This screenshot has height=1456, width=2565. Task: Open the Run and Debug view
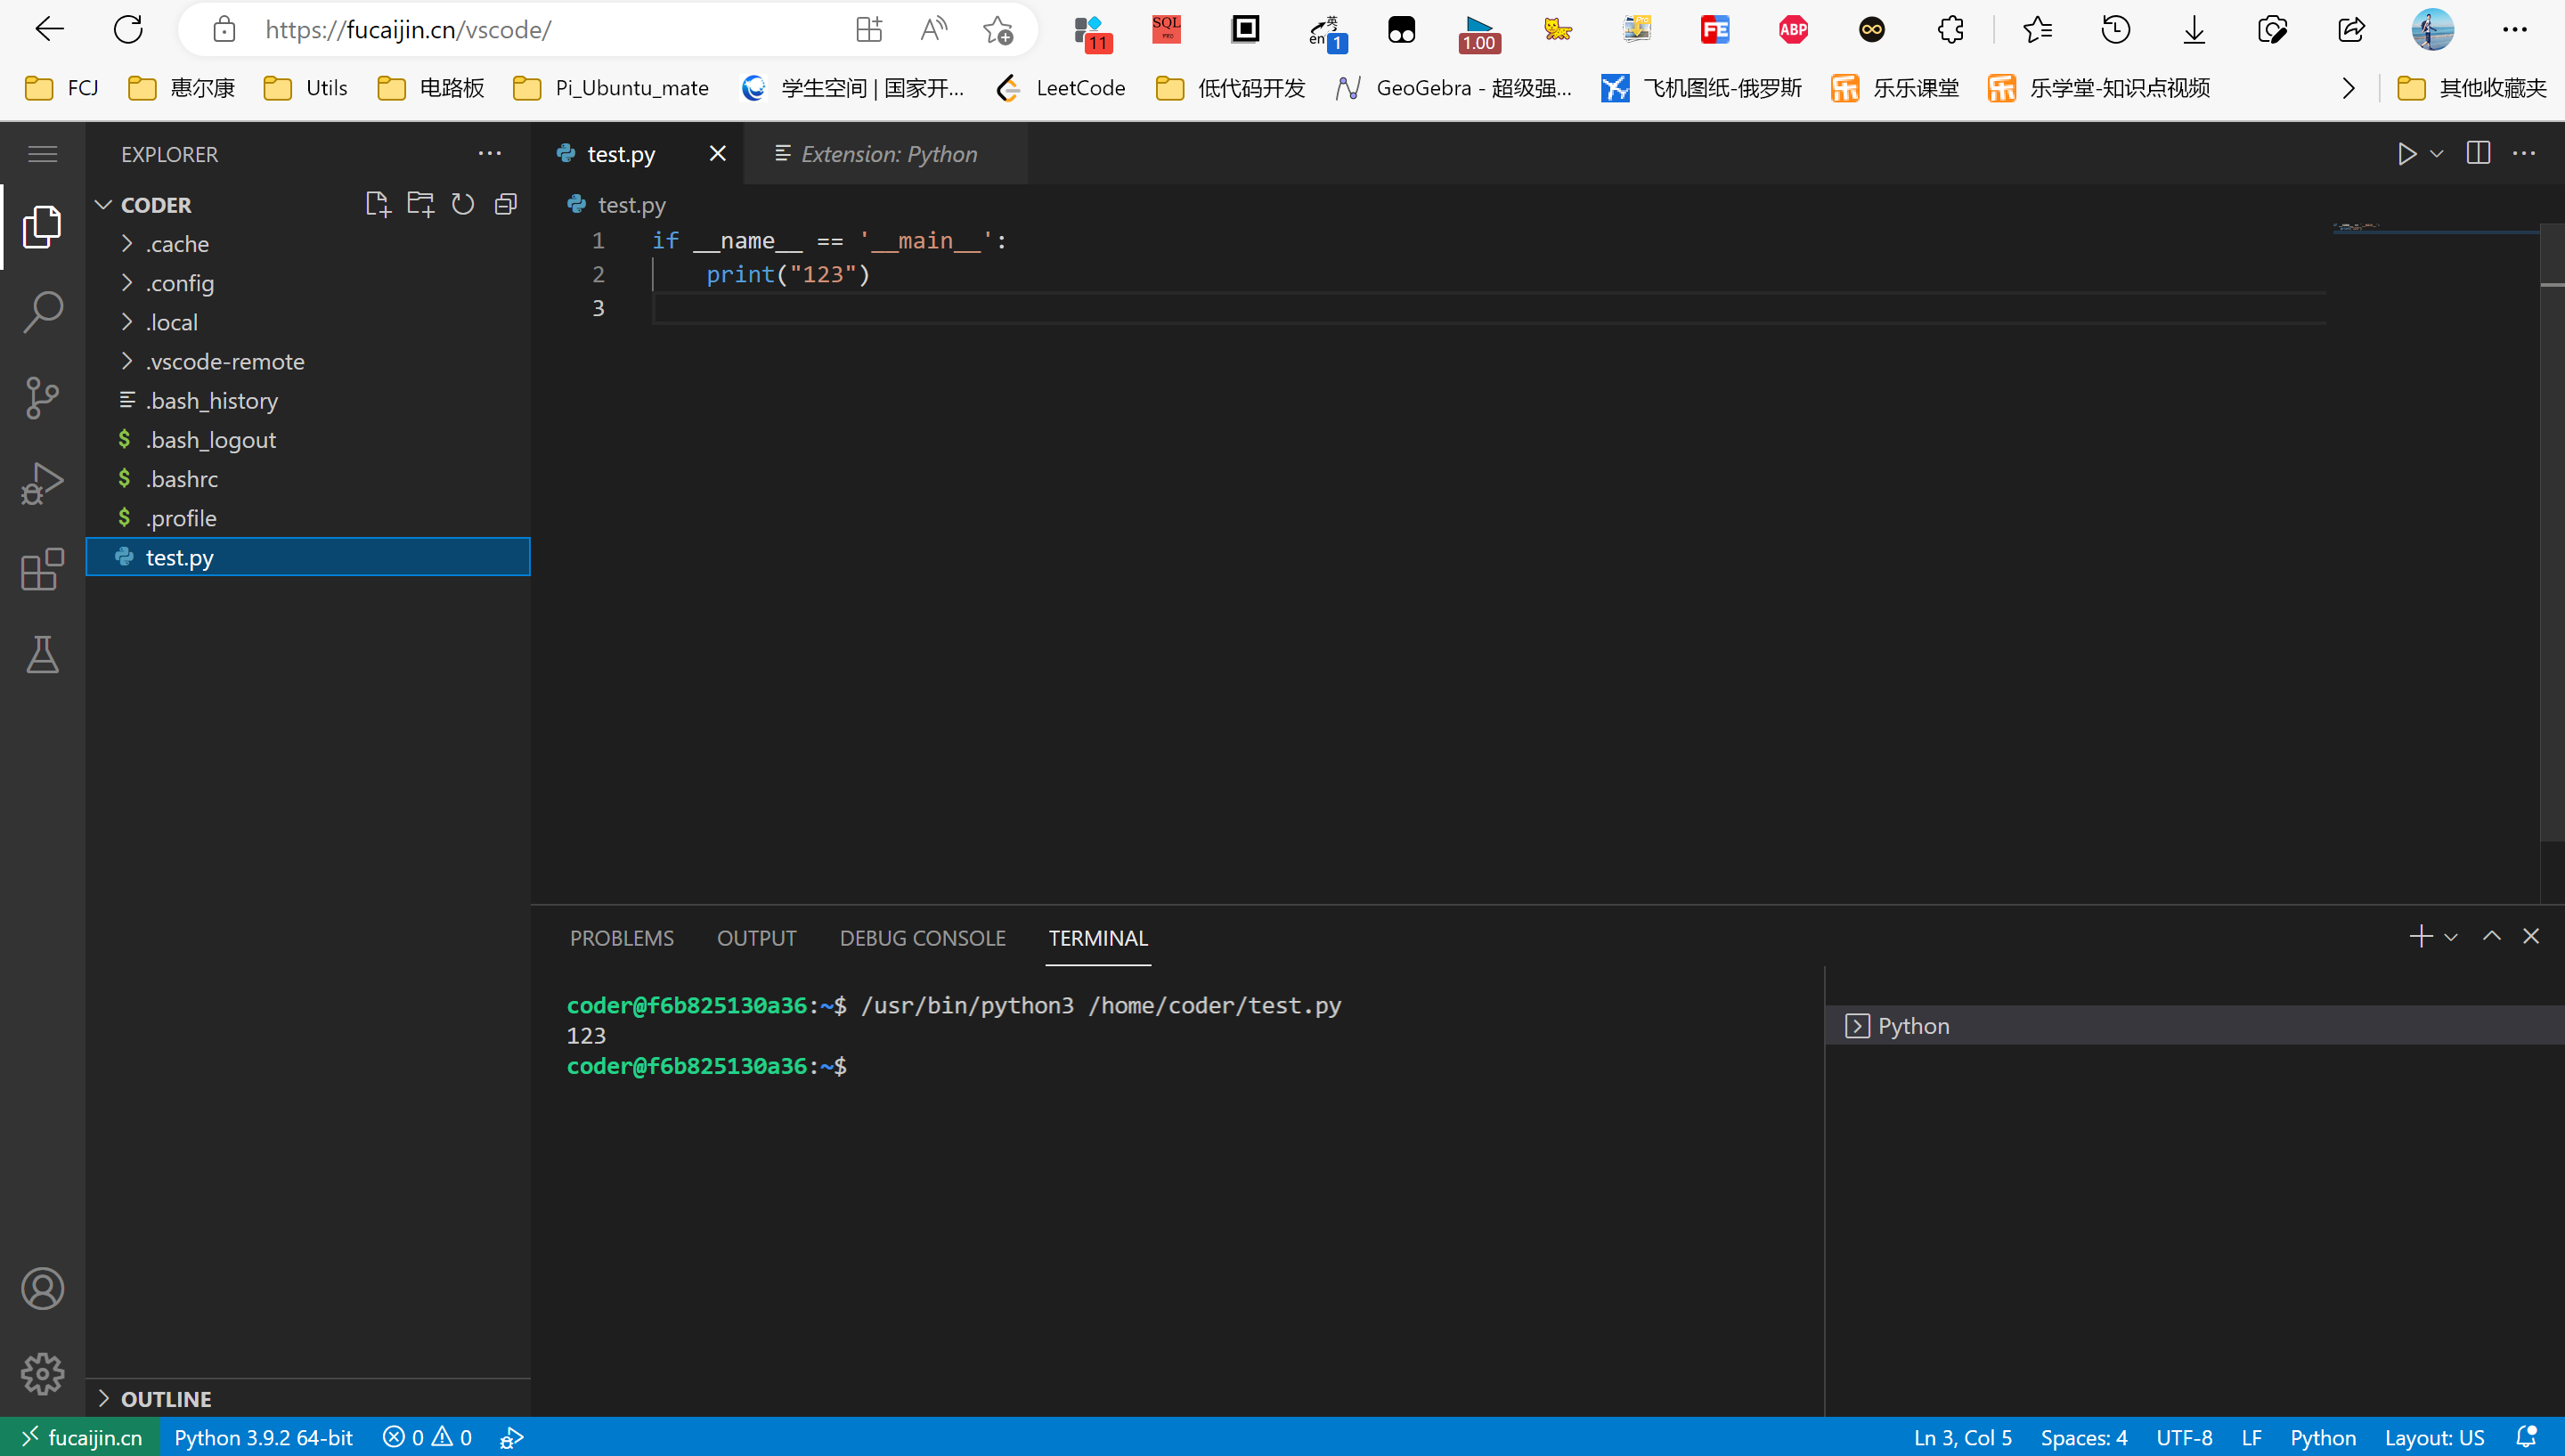pos(42,484)
